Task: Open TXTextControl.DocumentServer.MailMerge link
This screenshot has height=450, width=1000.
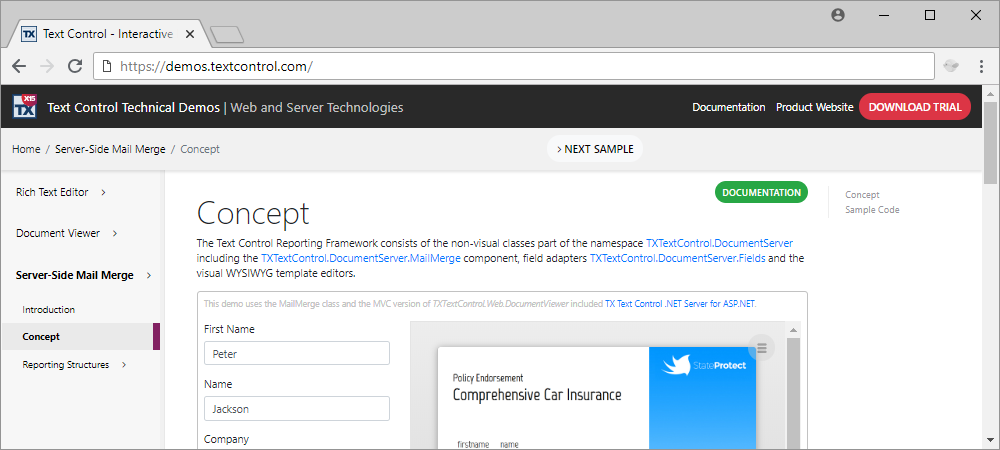Action: coord(360,258)
